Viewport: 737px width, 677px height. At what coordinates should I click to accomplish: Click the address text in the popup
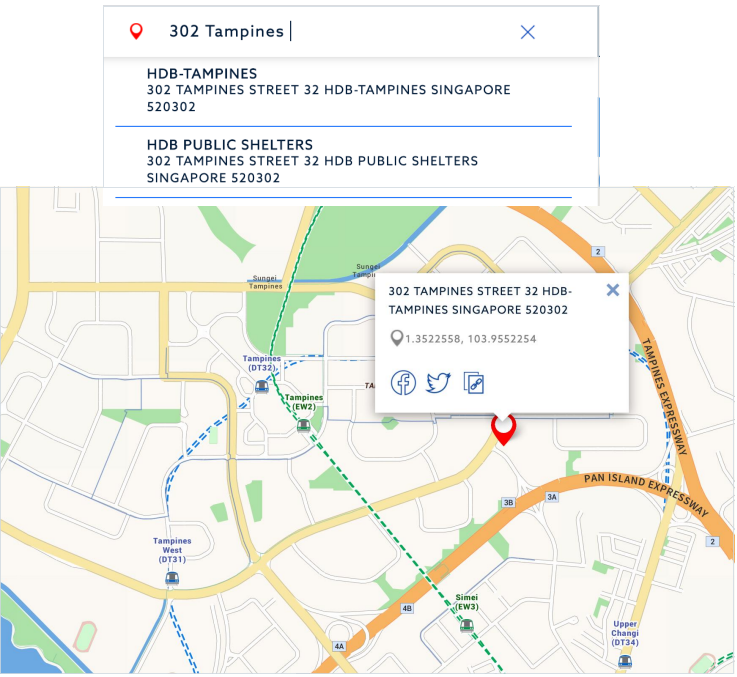click(480, 300)
